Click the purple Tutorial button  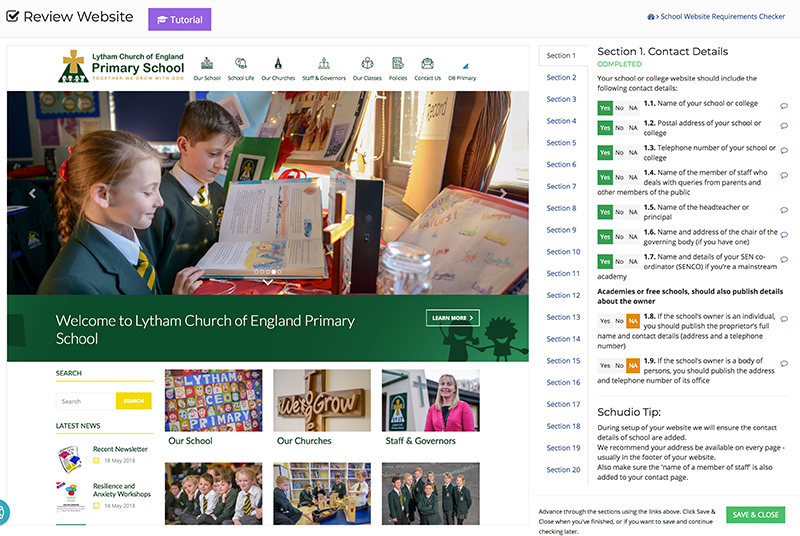click(x=180, y=19)
